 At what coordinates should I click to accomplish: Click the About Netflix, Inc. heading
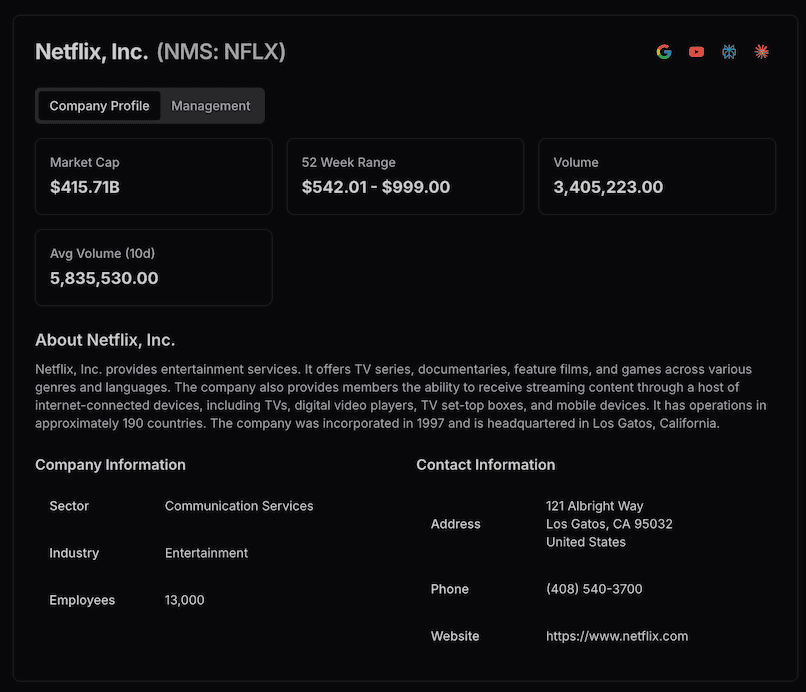(x=105, y=340)
